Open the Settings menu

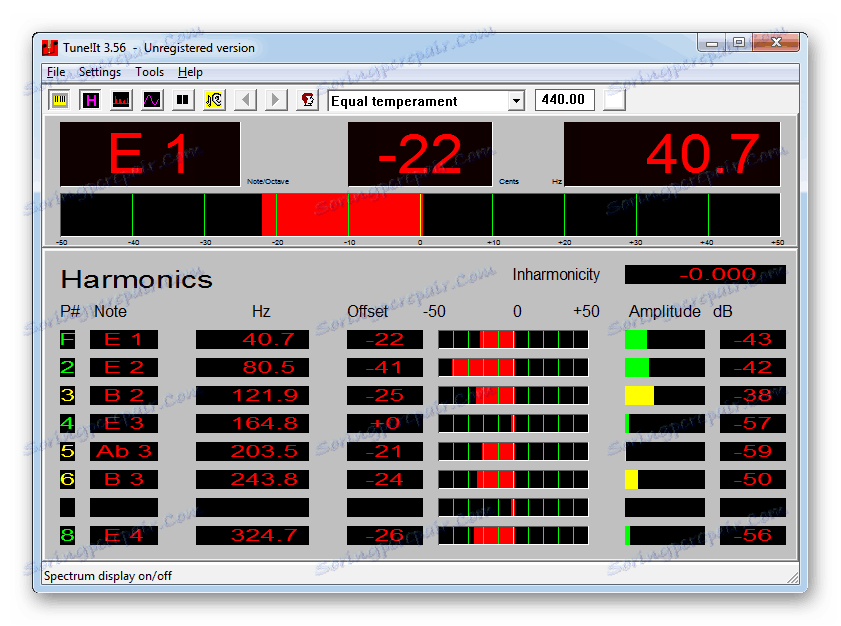(x=100, y=72)
